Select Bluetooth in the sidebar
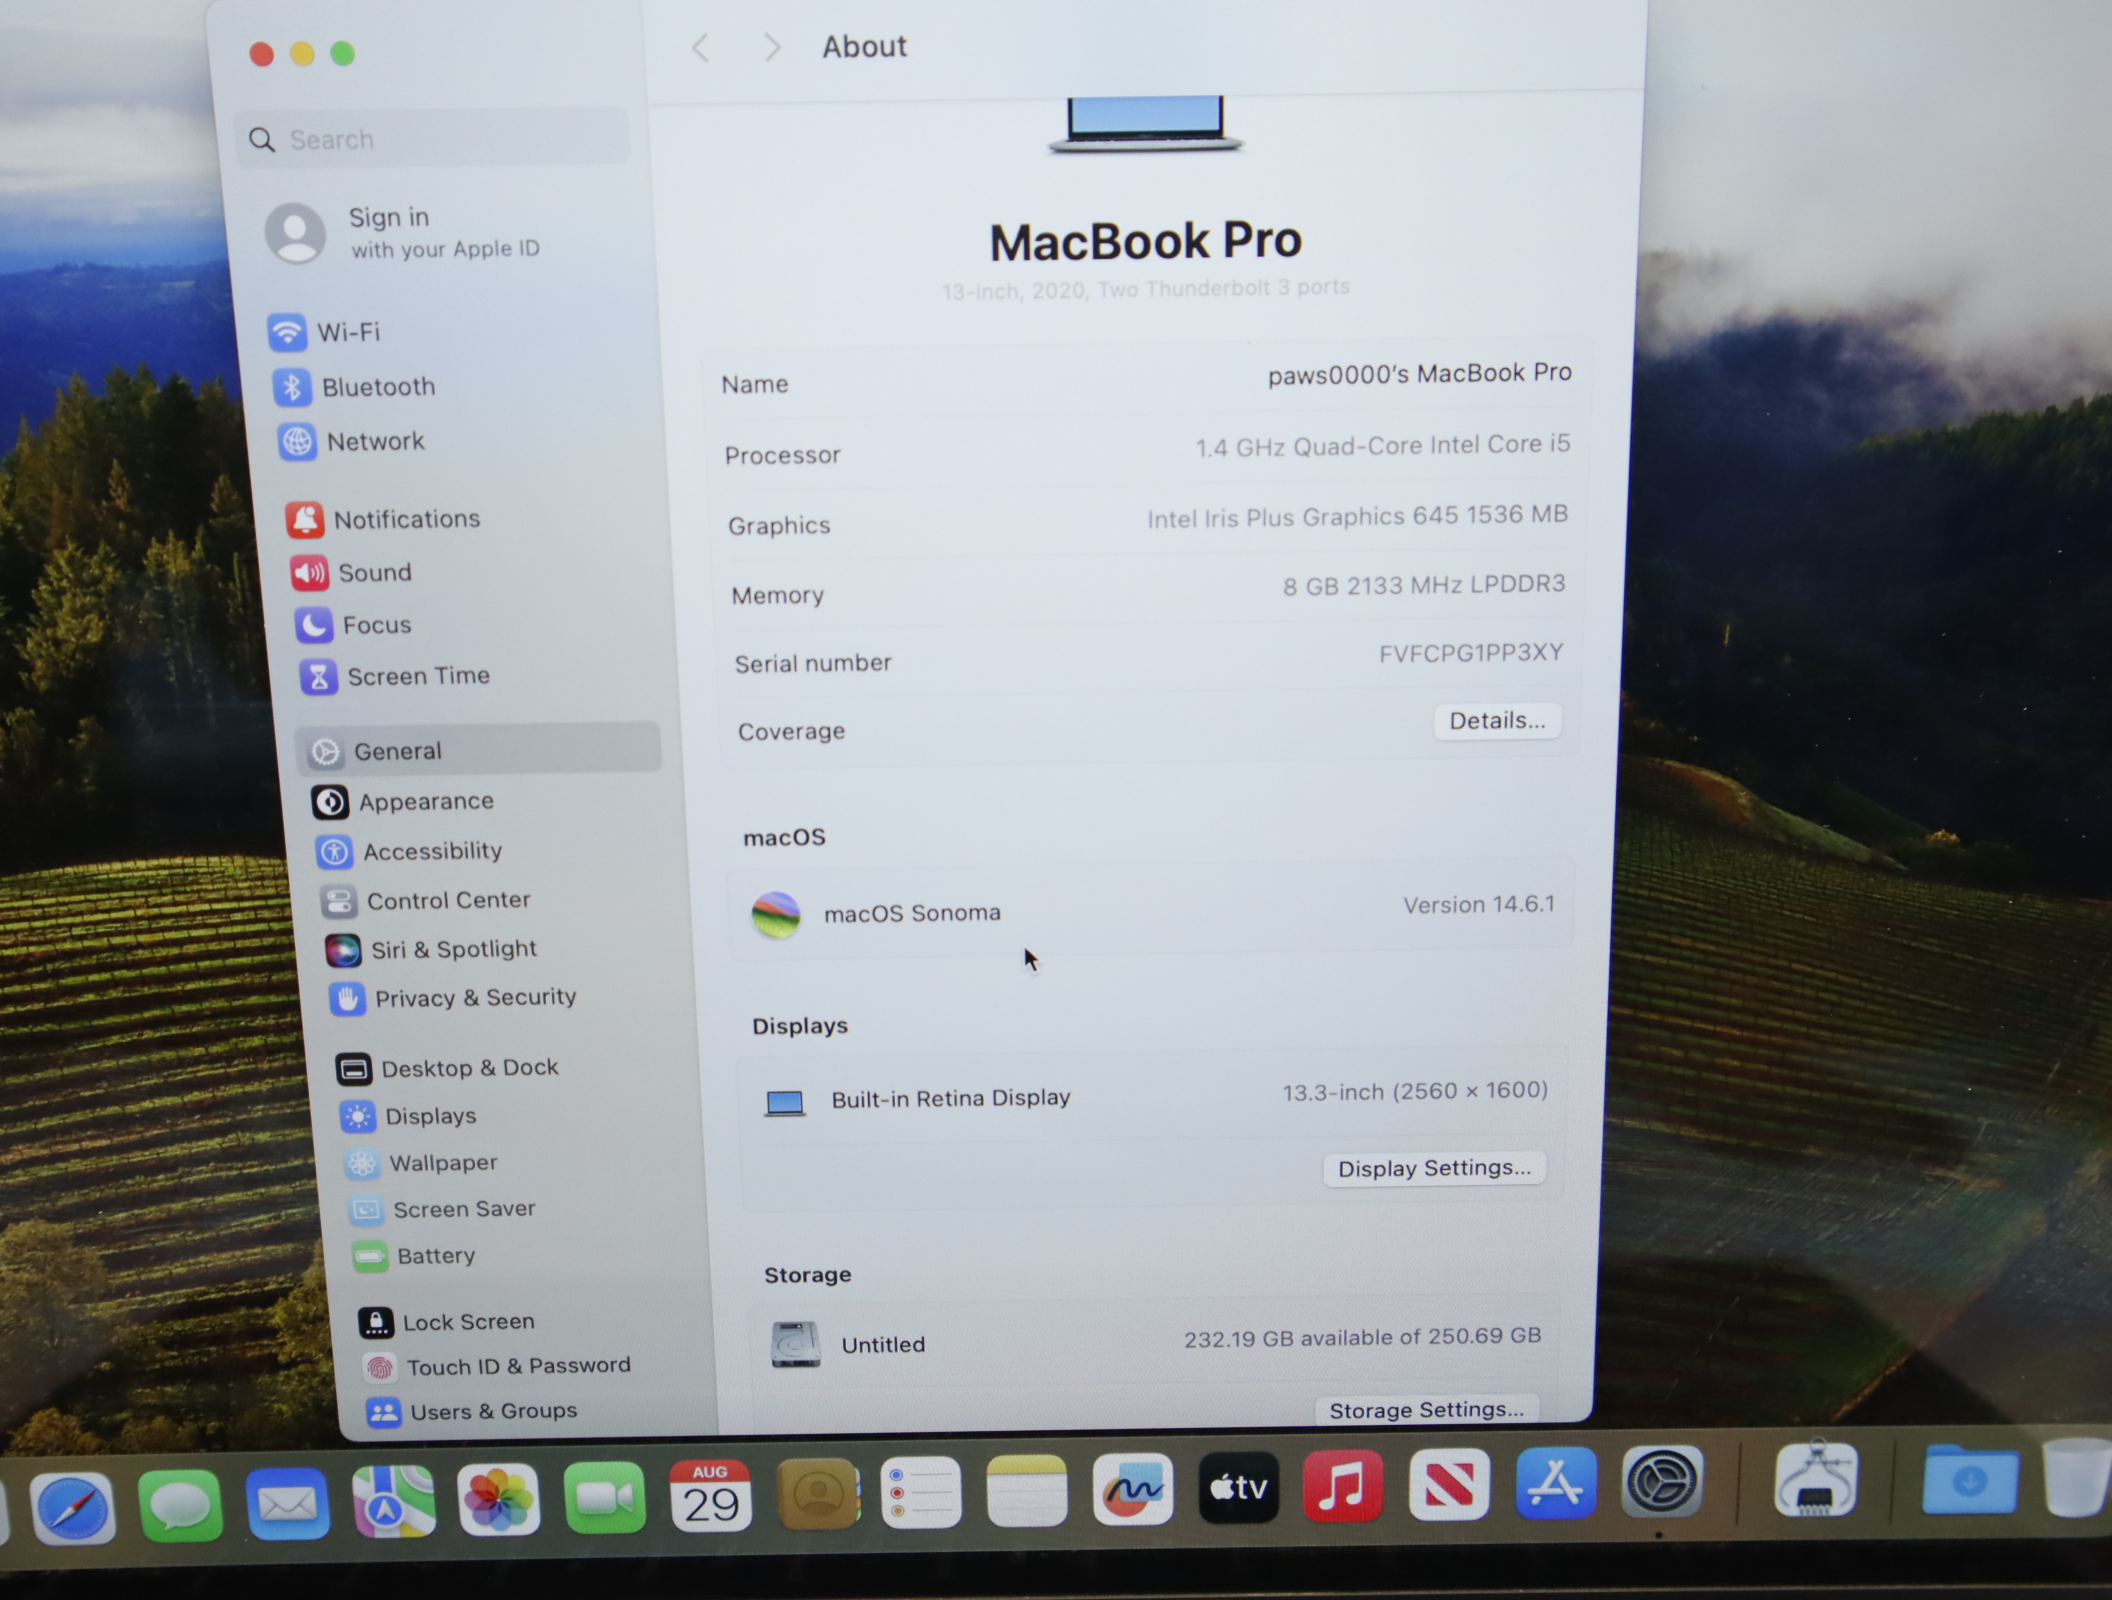2112x1600 pixels. click(376, 387)
